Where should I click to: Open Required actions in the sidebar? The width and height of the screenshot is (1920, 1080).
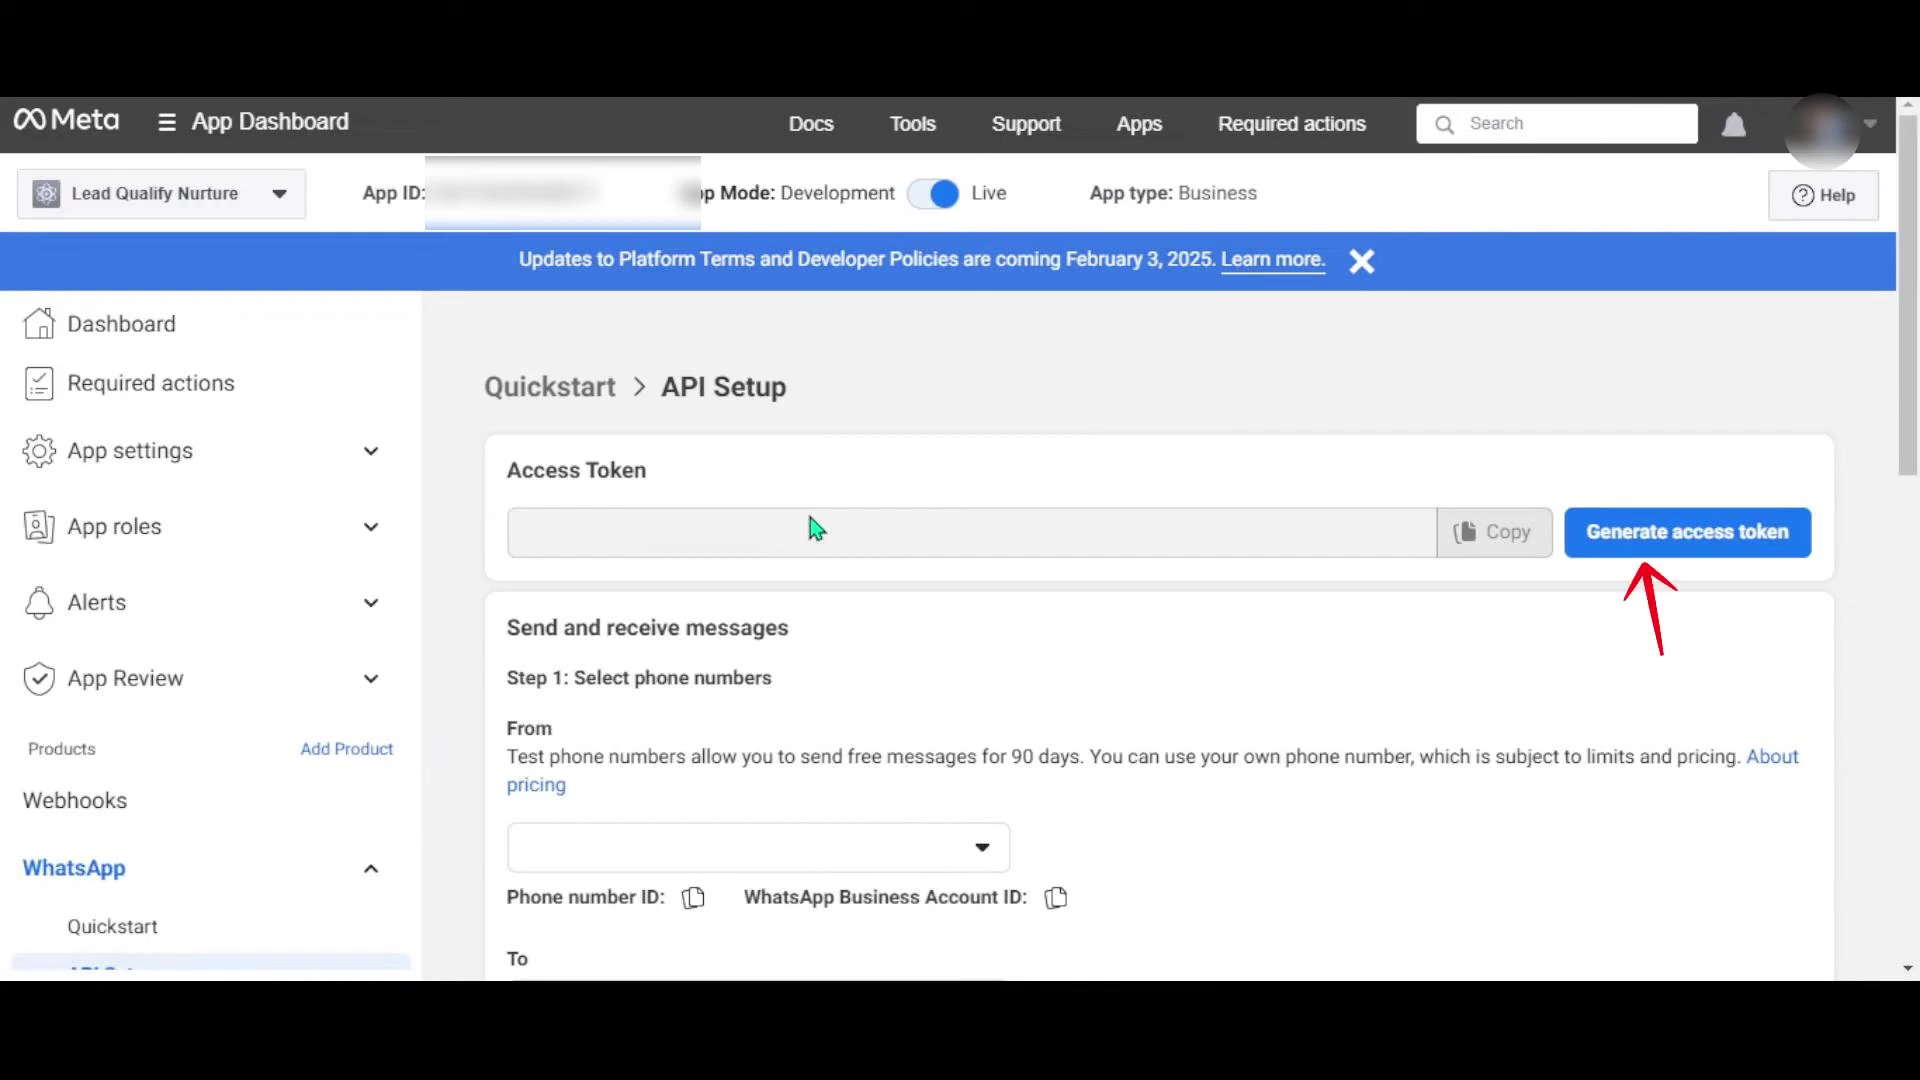[x=151, y=384]
